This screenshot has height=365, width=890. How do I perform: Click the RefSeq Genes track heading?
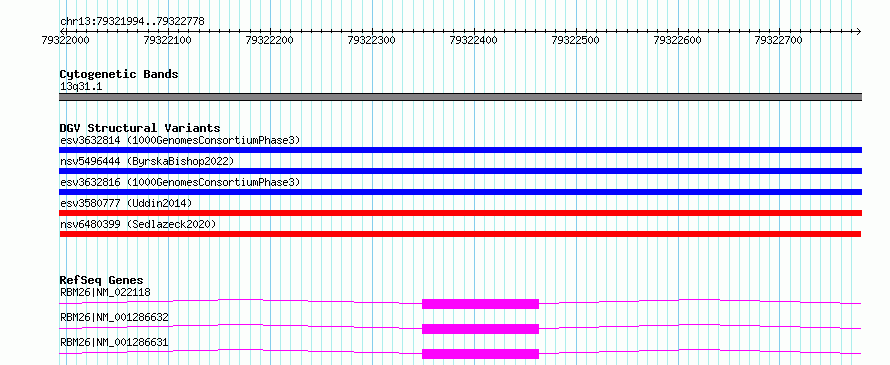[102, 280]
